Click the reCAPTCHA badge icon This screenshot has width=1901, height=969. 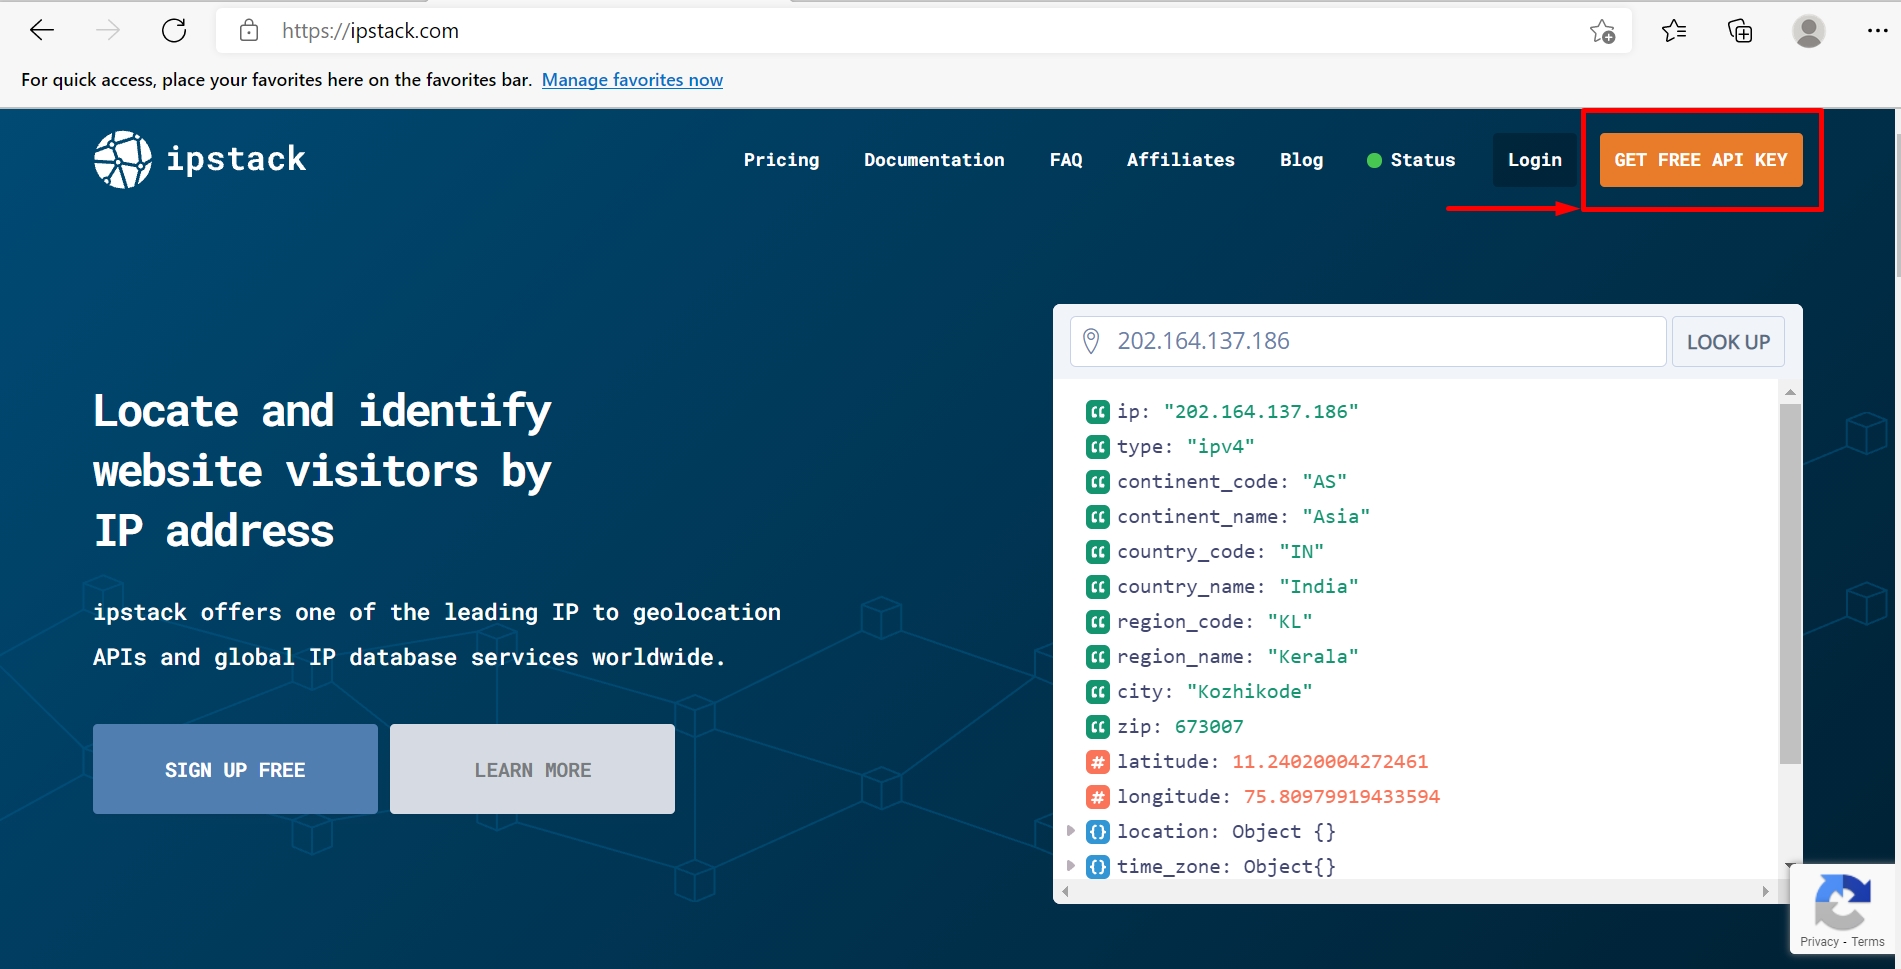1842,902
